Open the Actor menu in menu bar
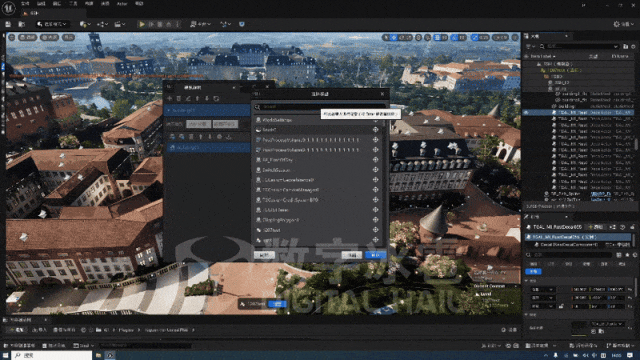640x360 pixels. (x=122, y=4)
